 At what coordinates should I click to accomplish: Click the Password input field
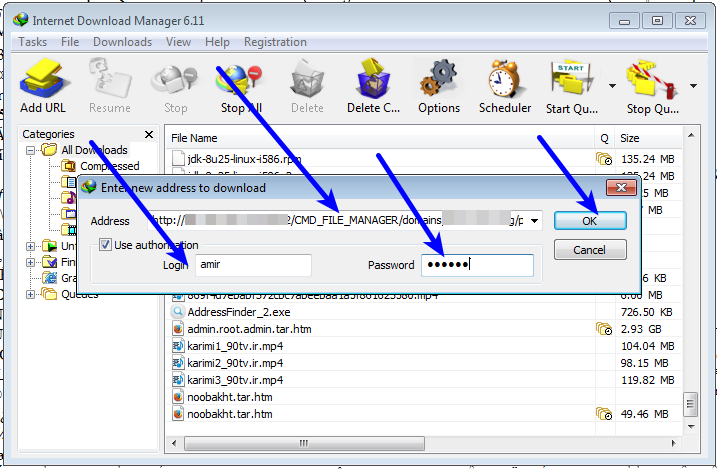tap(476, 265)
